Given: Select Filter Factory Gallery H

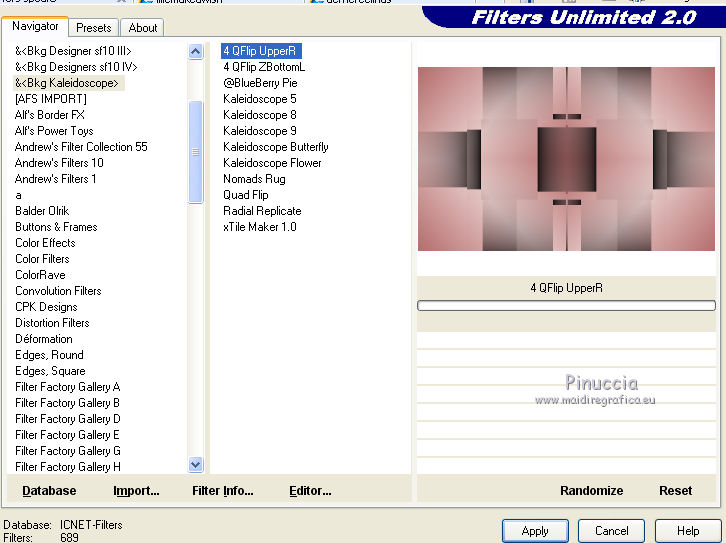Looking at the screenshot, I should point(68,467).
